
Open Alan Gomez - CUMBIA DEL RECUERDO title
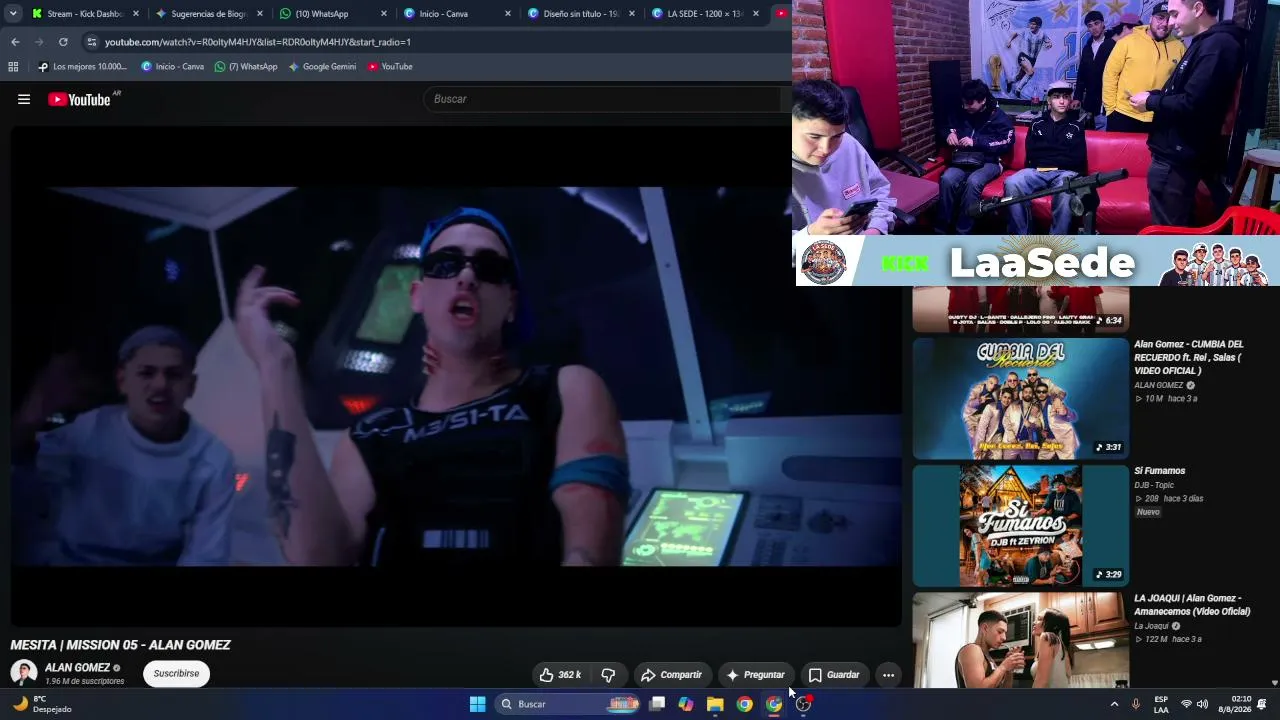1189,357
